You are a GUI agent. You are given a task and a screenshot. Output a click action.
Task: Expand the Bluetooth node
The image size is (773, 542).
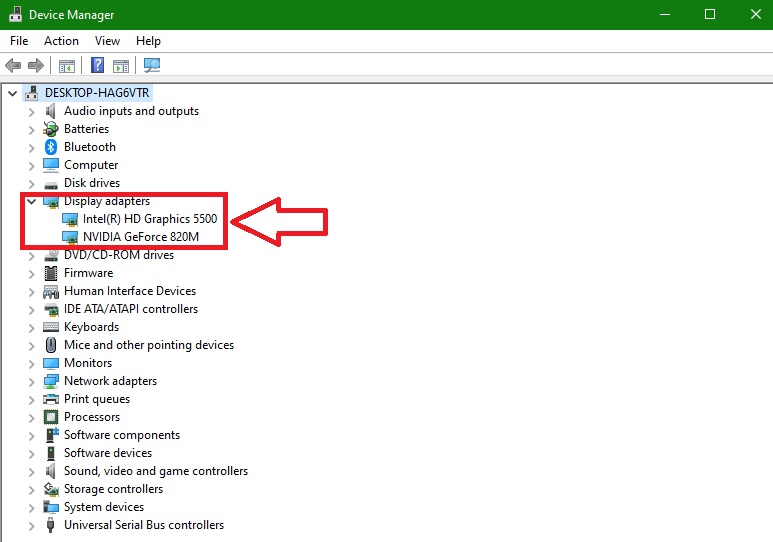point(32,148)
